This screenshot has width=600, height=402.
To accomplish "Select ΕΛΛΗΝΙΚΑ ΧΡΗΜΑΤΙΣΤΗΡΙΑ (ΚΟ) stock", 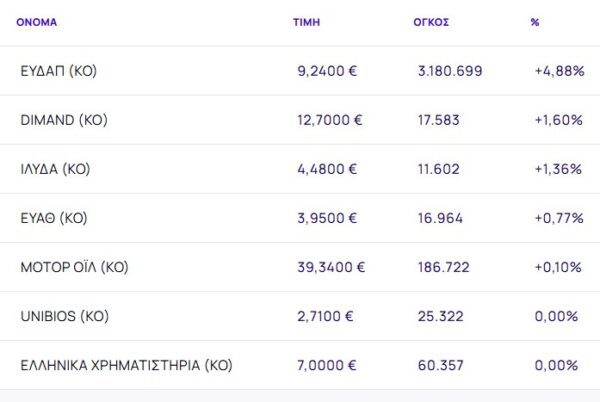I will tap(126, 365).
